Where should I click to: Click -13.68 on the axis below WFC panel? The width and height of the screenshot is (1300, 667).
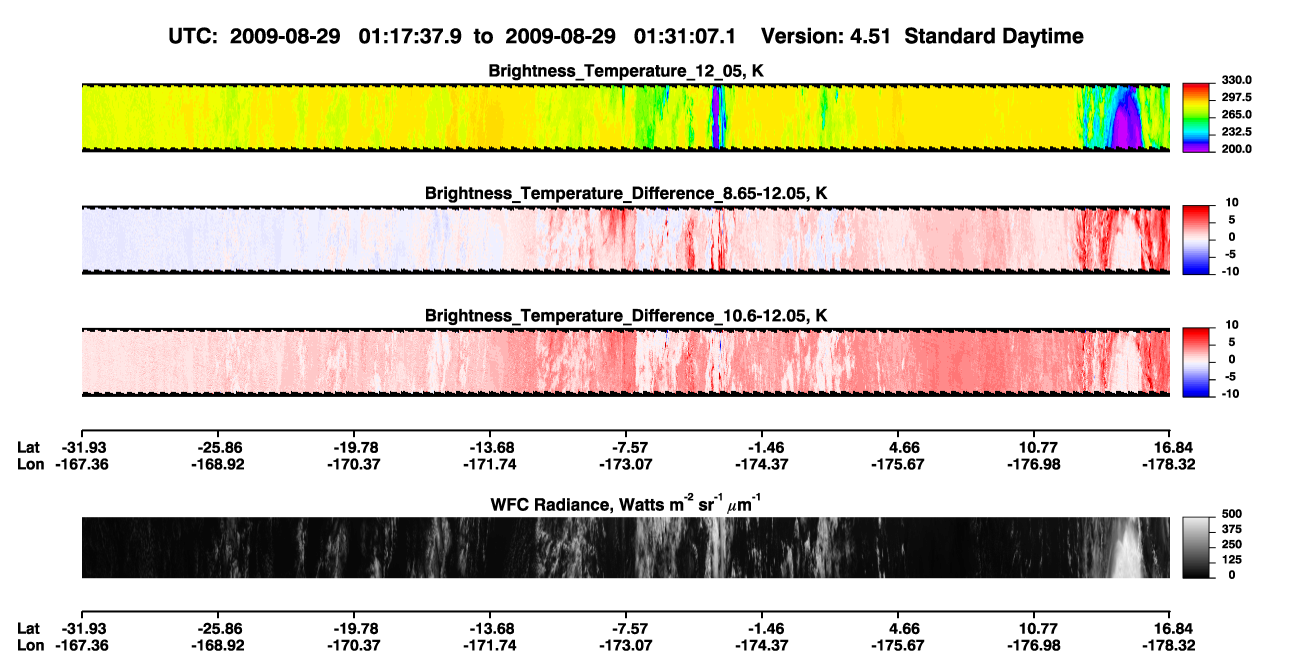pyautogui.click(x=490, y=629)
